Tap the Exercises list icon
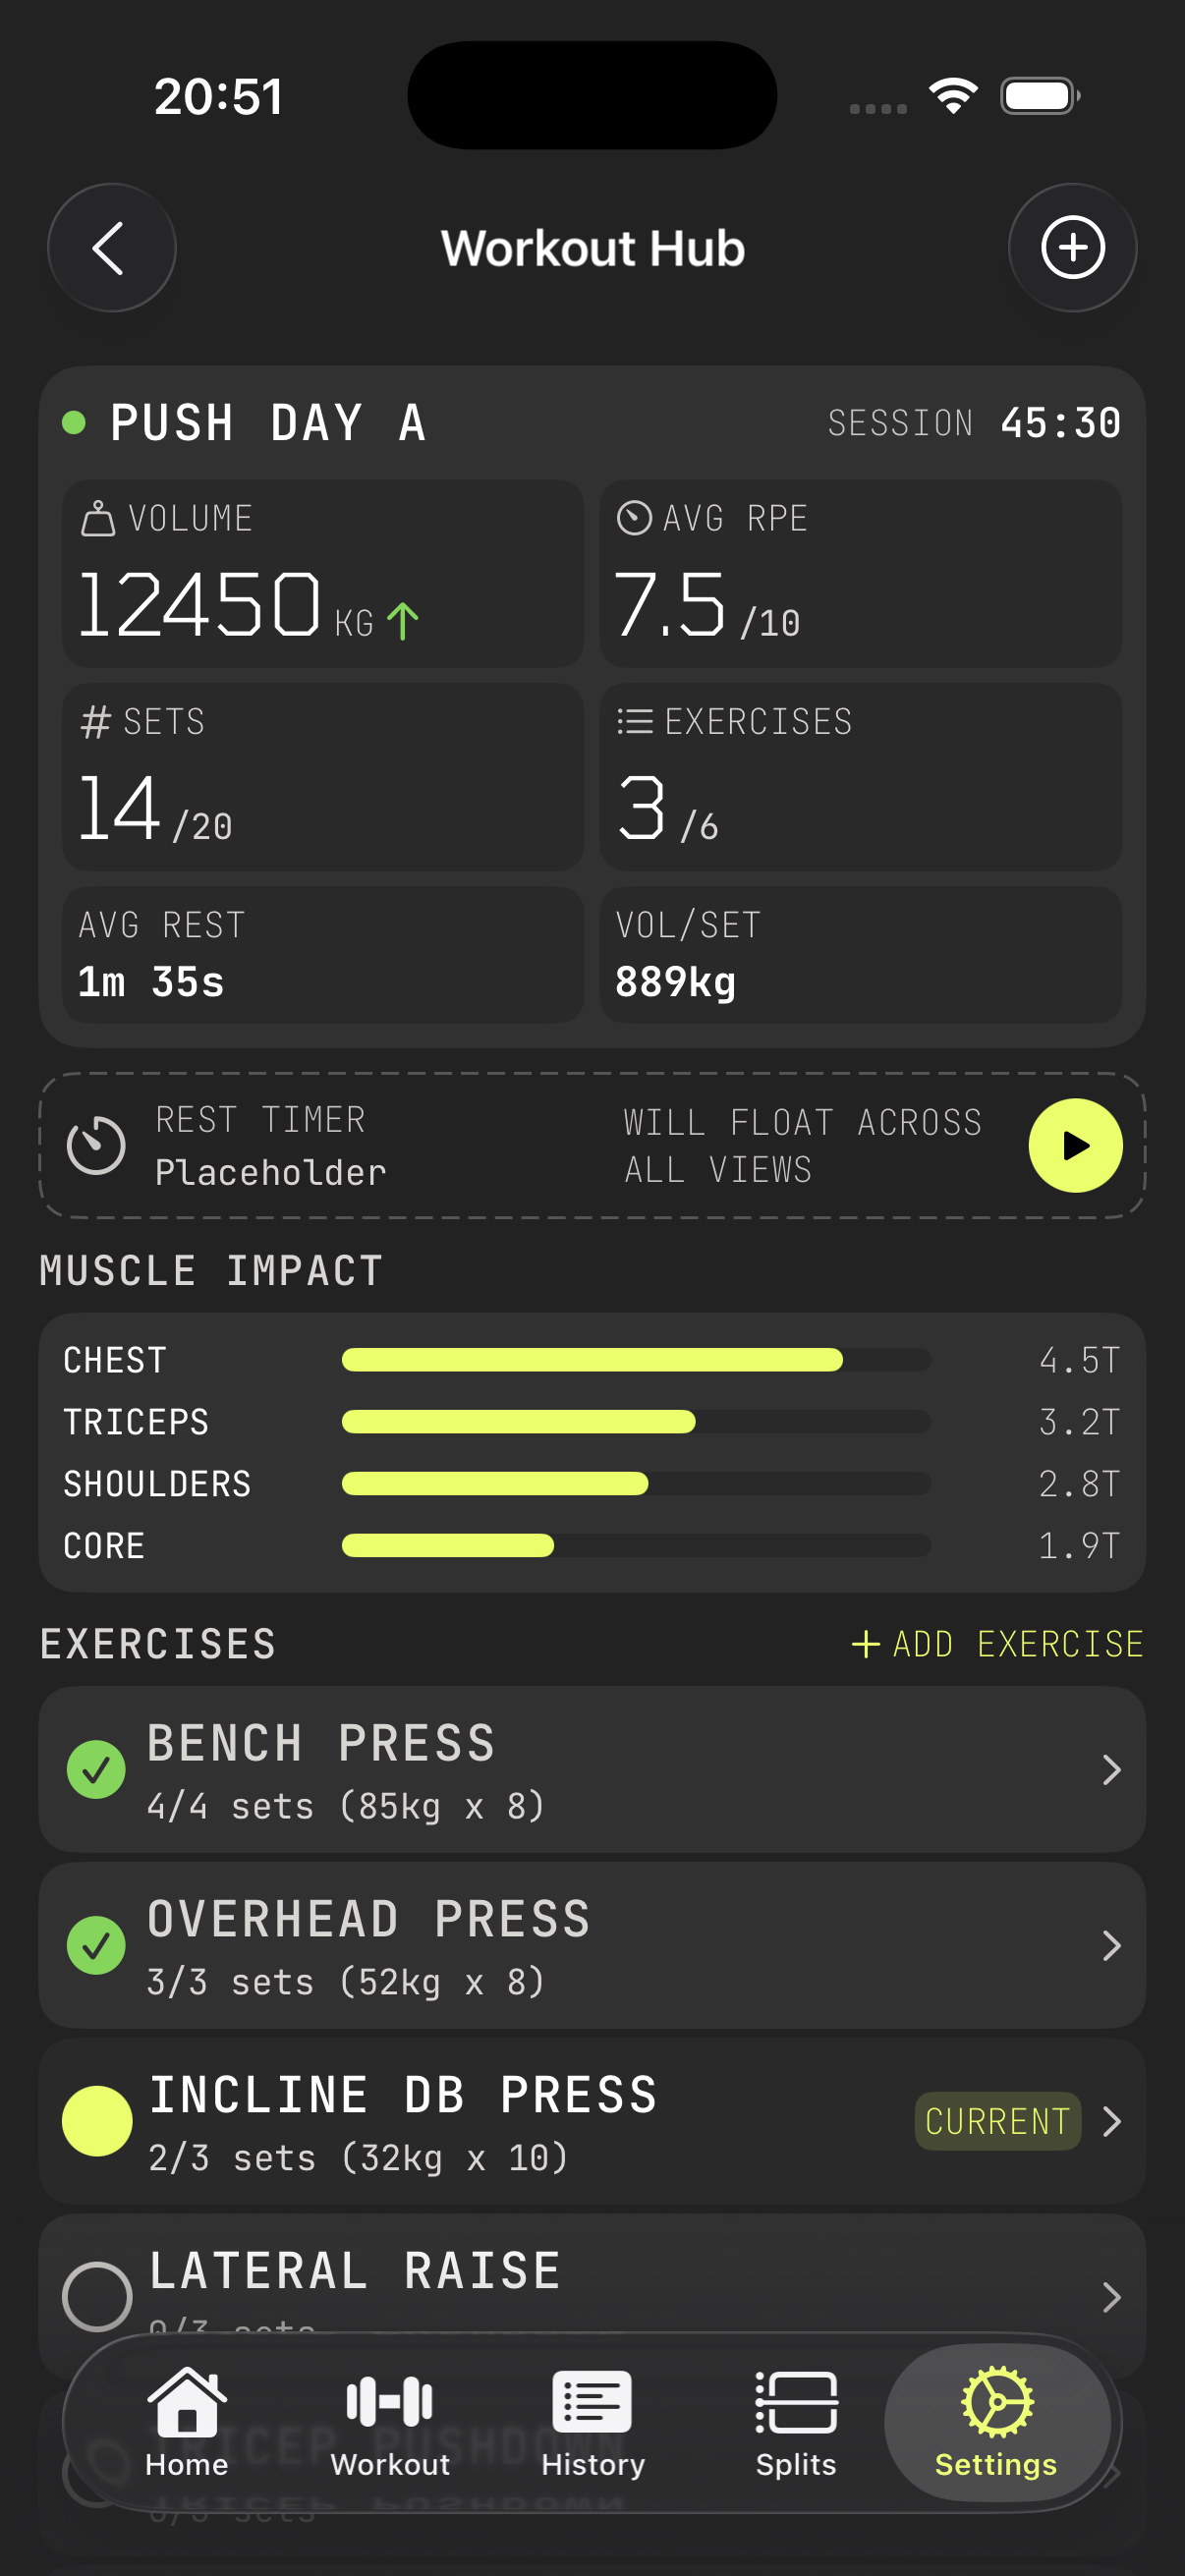 [x=634, y=721]
